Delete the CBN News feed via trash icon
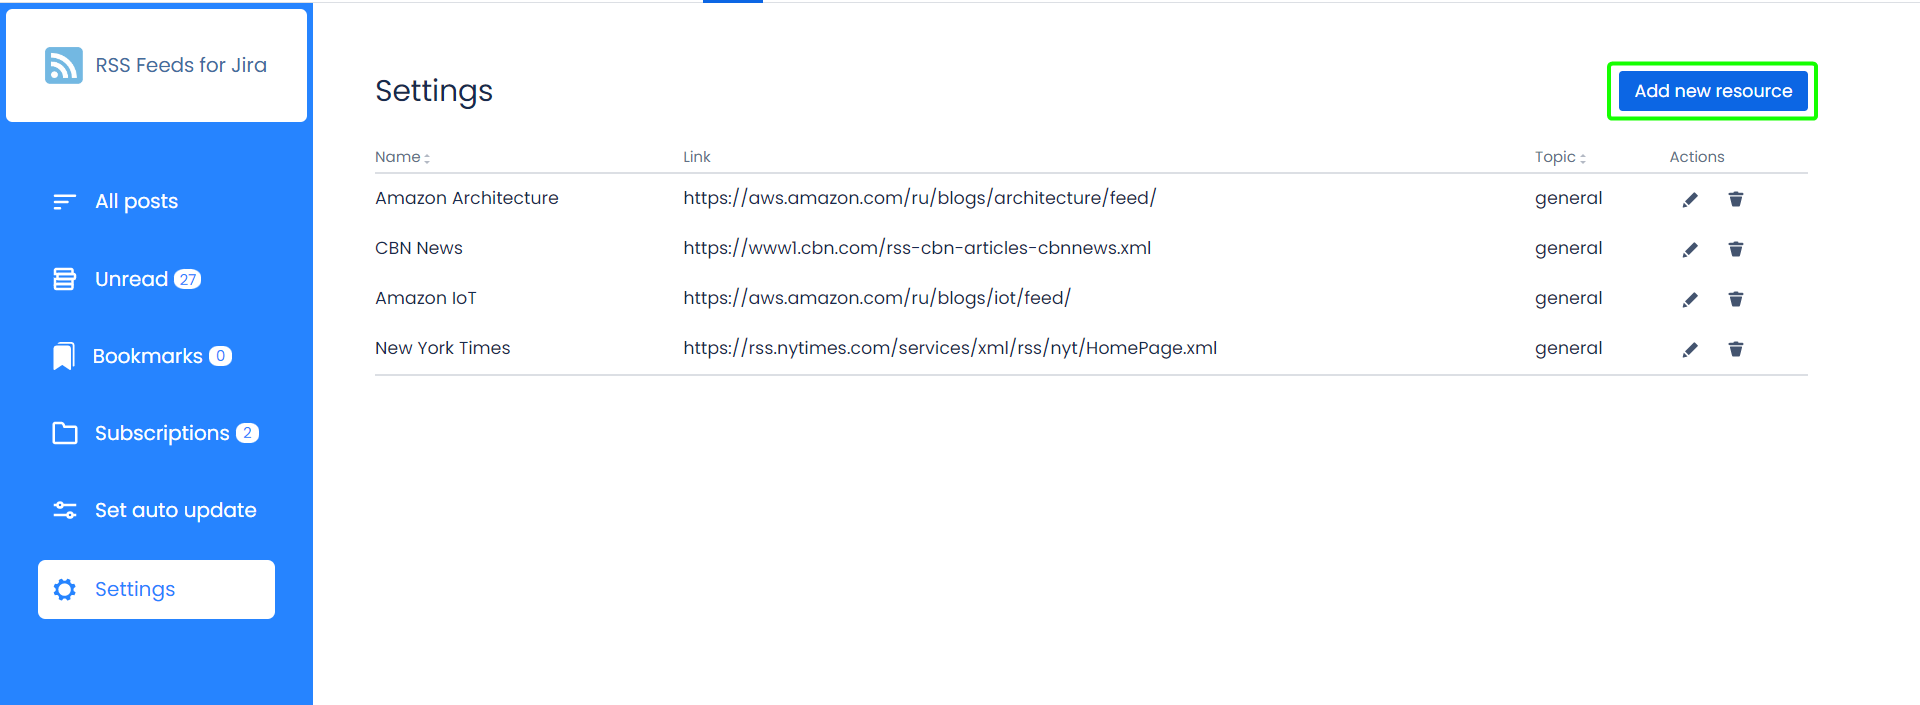Image resolution: width=1920 pixels, height=705 pixels. coord(1735,249)
